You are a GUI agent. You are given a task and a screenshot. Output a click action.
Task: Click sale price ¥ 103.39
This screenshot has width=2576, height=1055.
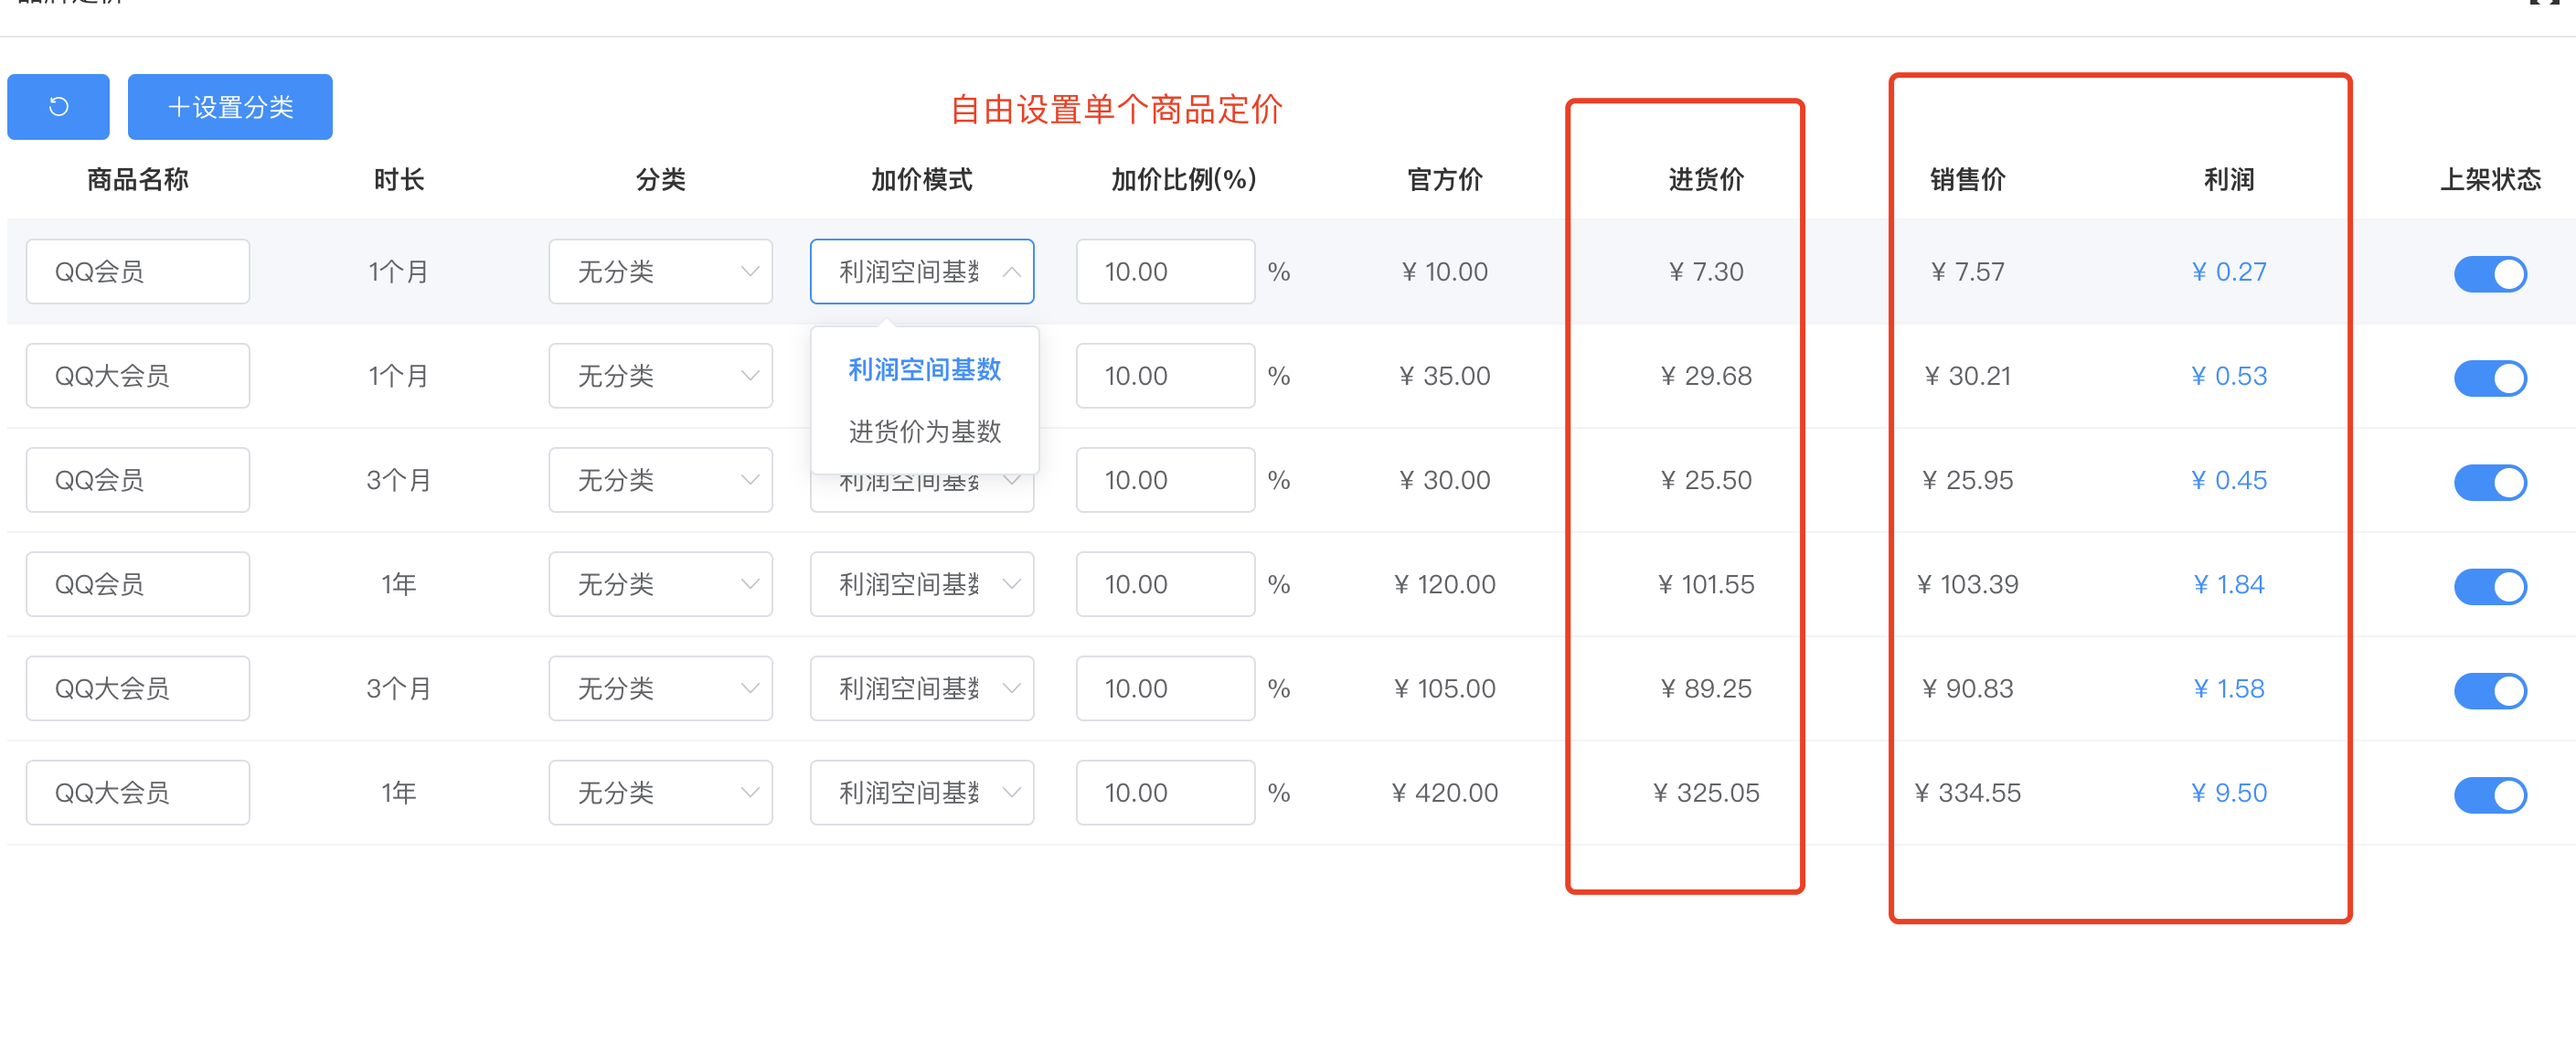click(1968, 583)
